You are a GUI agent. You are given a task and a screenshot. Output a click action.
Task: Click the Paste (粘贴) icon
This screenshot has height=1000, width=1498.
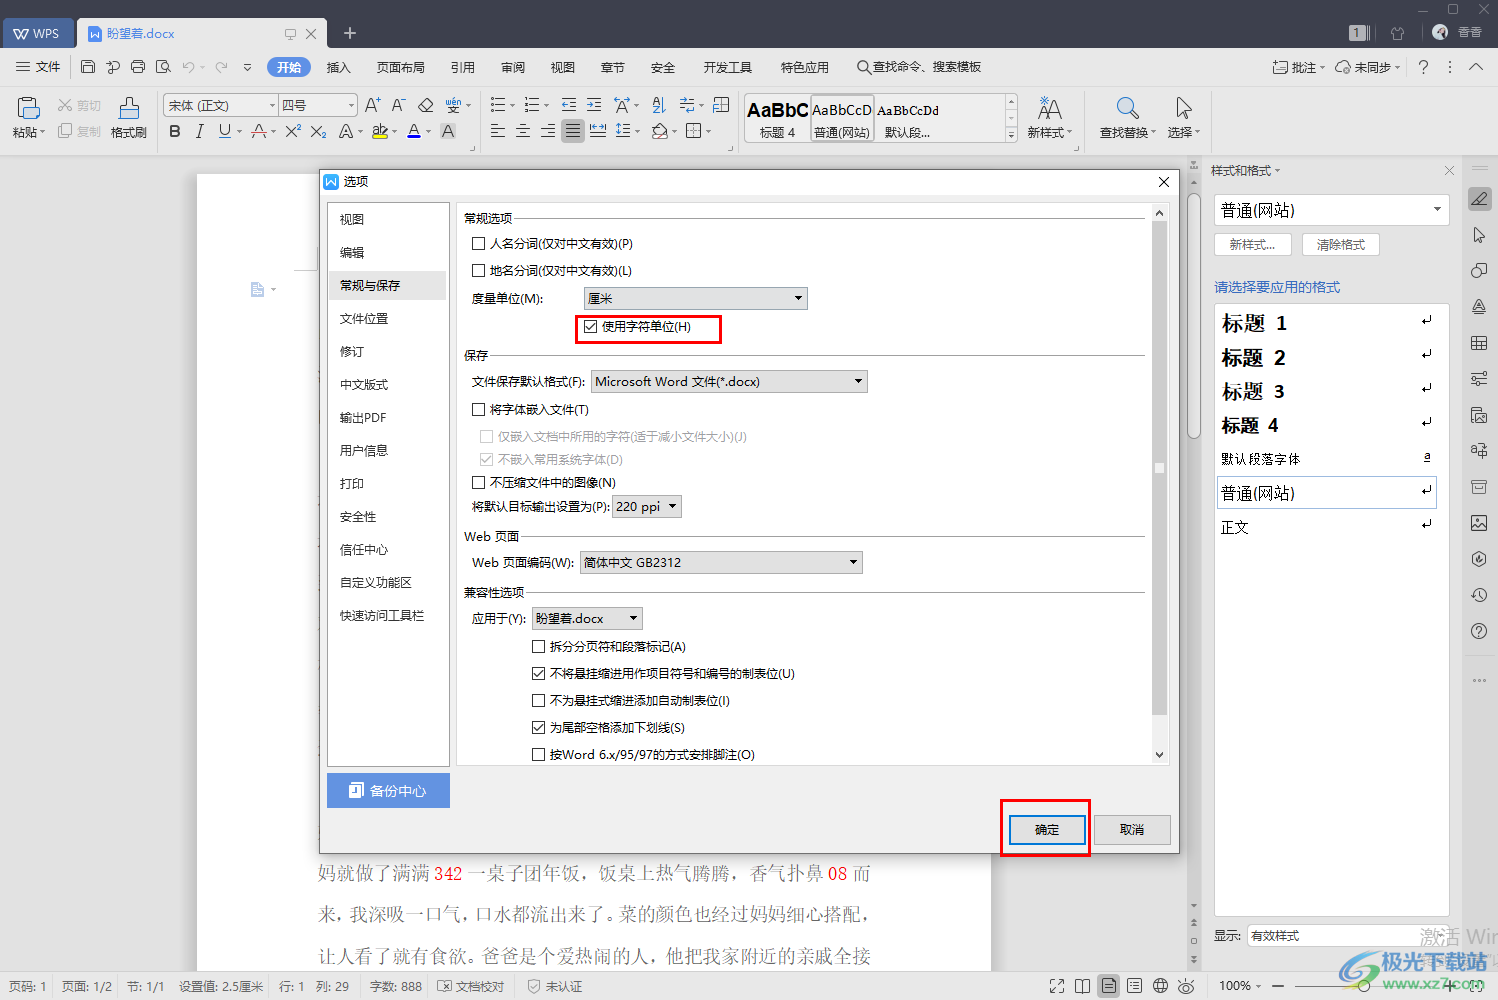(x=28, y=118)
